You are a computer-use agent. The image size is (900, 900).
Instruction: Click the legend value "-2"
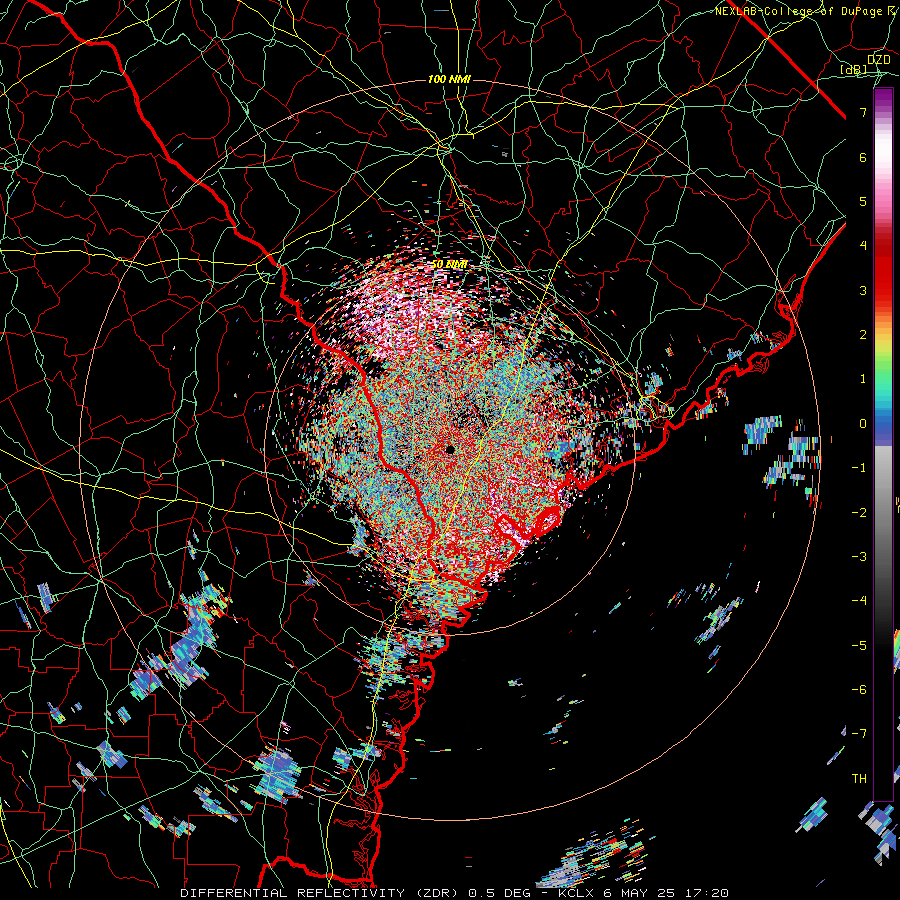(859, 513)
